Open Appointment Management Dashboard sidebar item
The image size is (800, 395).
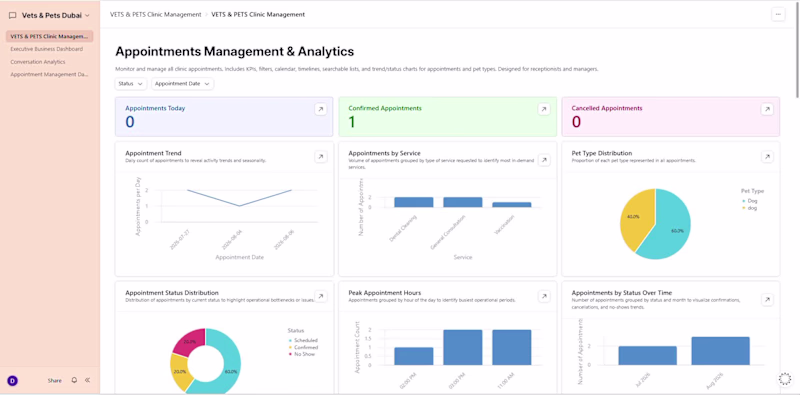pyautogui.click(x=49, y=75)
